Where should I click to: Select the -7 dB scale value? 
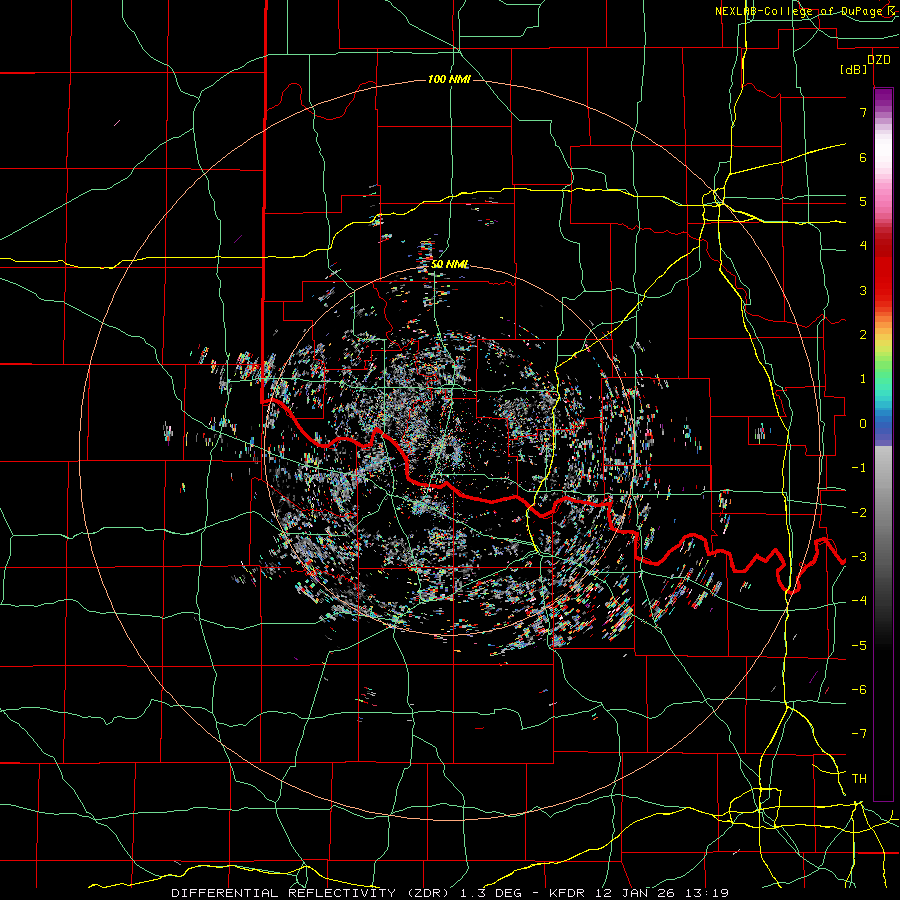tap(859, 734)
